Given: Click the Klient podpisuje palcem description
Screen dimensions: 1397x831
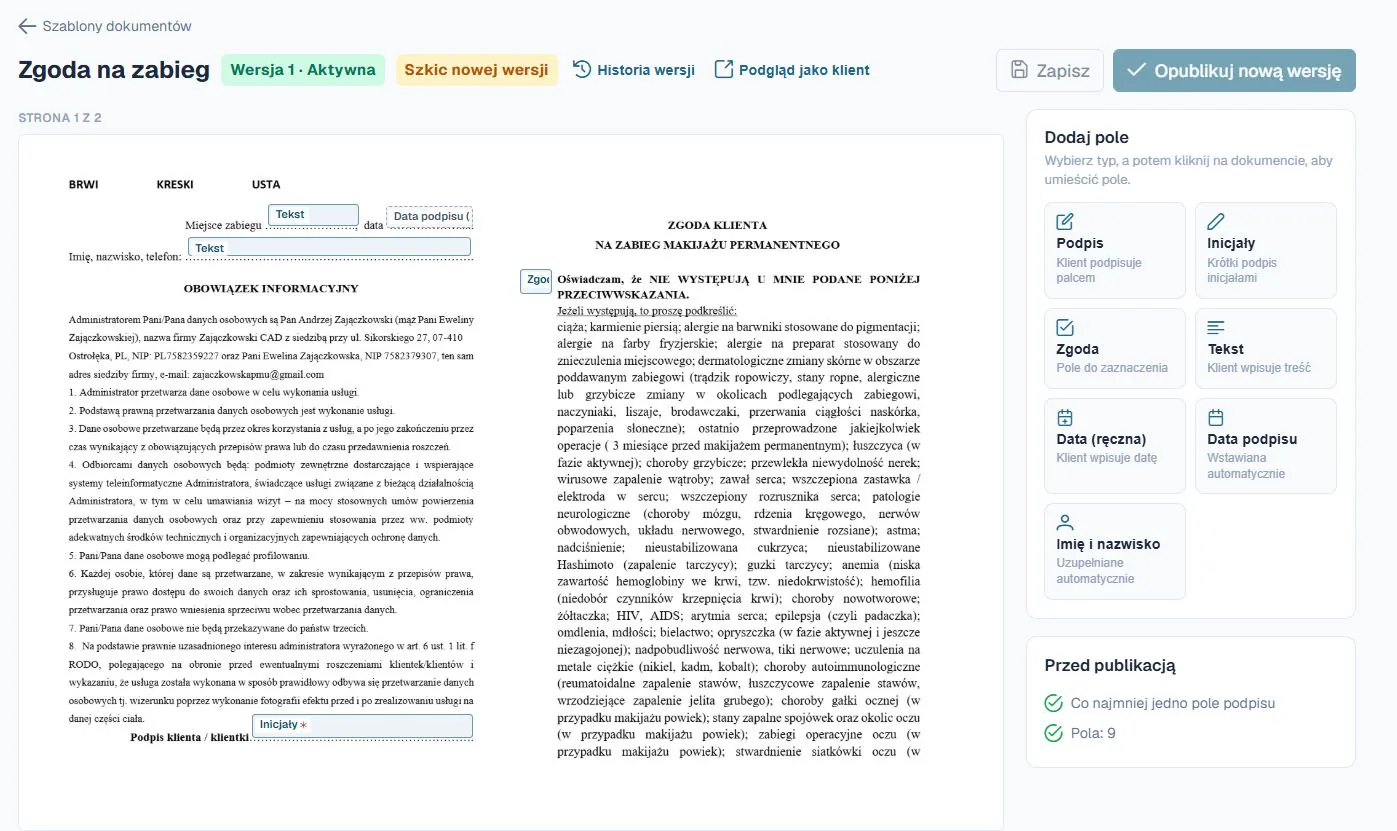Looking at the screenshot, I should tap(1099, 270).
